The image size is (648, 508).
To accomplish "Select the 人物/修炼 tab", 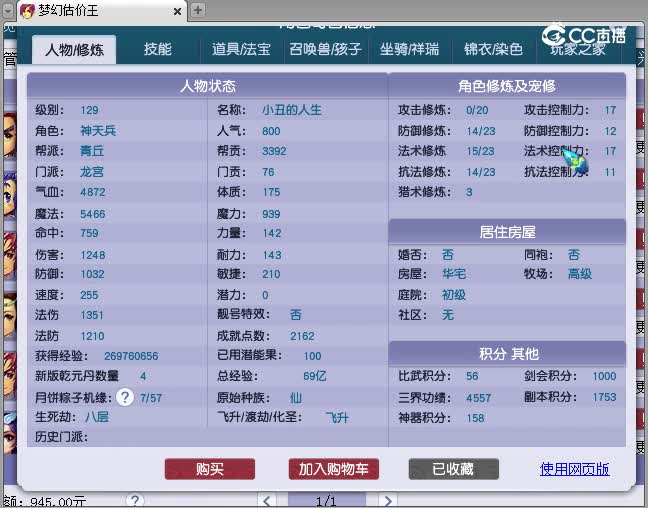I will (x=74, y=50).
